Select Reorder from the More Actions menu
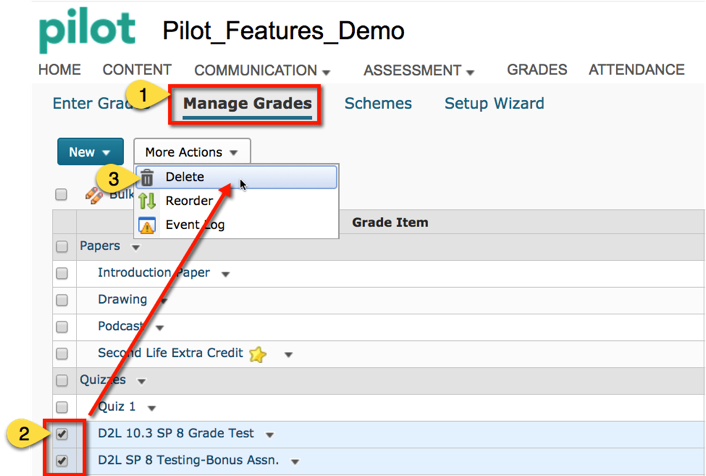Viewport: 706px width, 476px height. pos(189,201)
